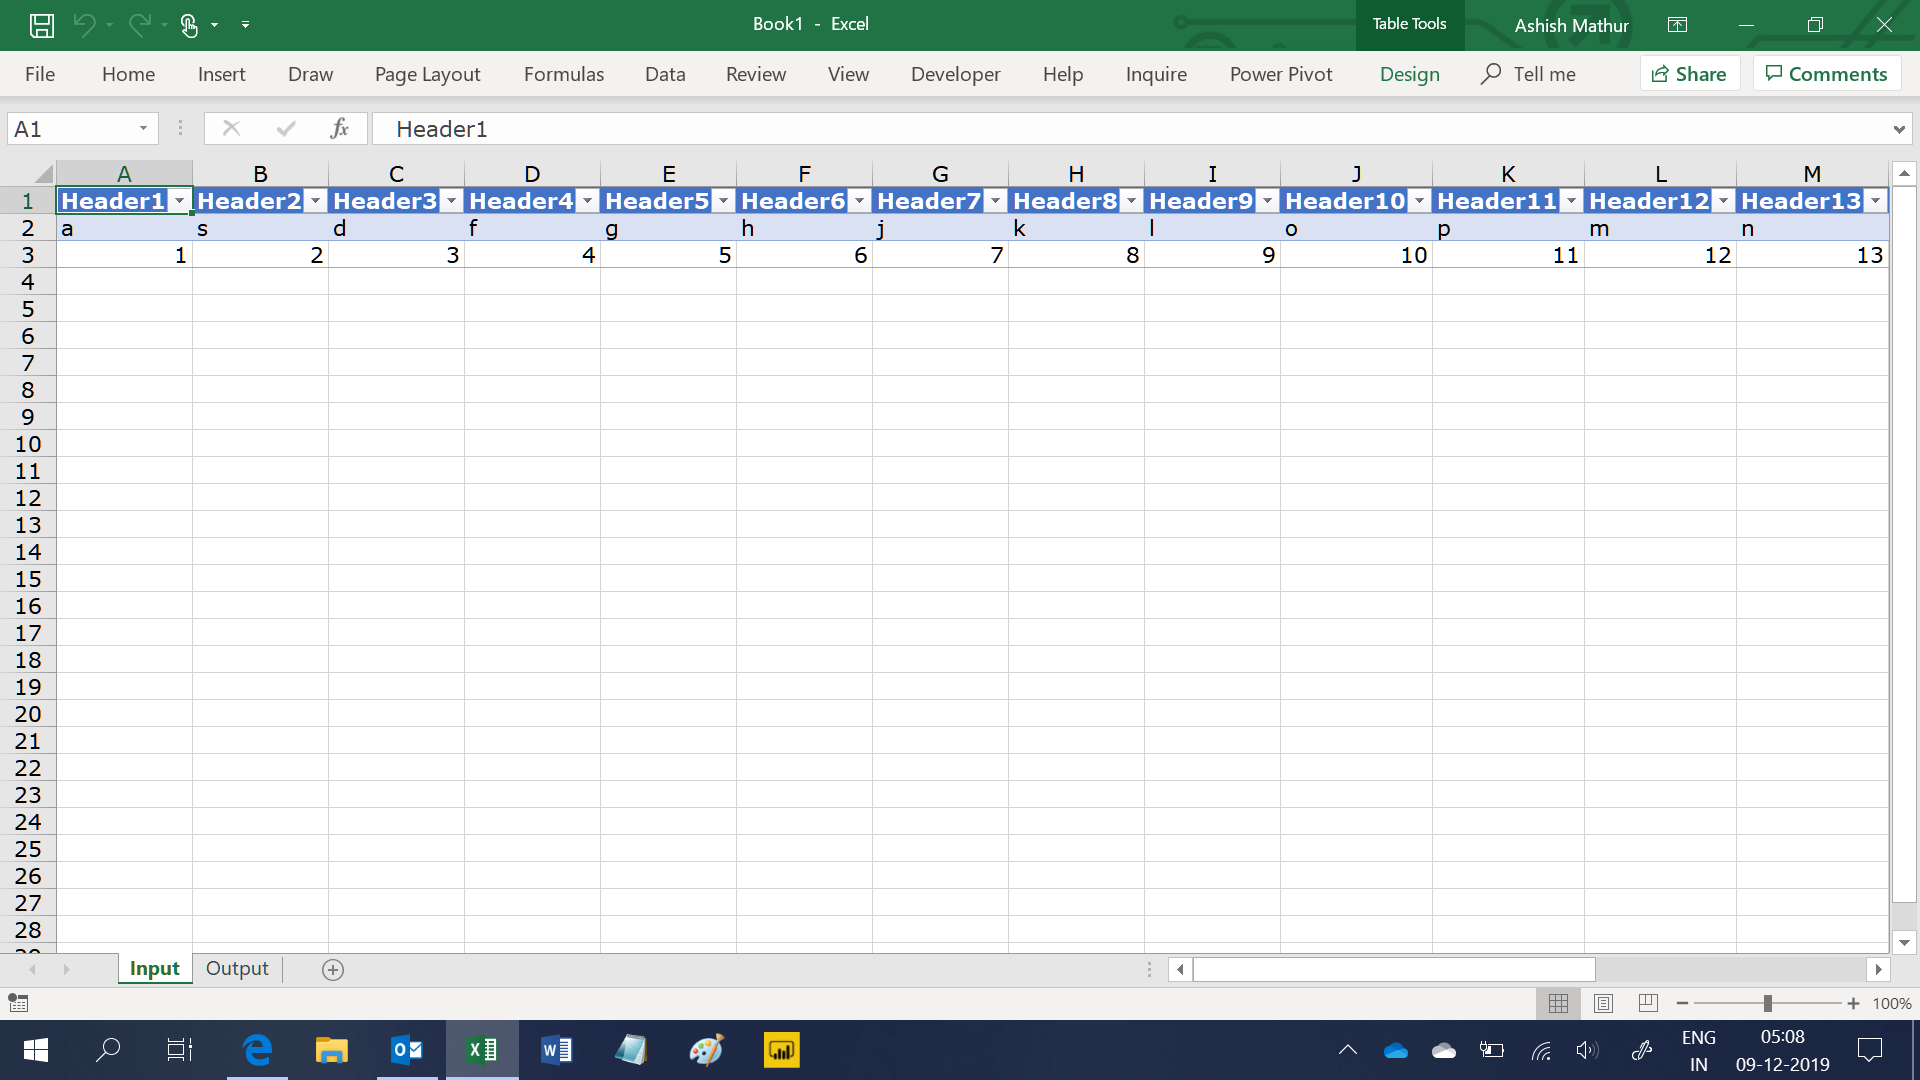Open the Power Pivot ribbon tab
Viewport: 1920px width, 1080px height.
tap(1281, 74)
